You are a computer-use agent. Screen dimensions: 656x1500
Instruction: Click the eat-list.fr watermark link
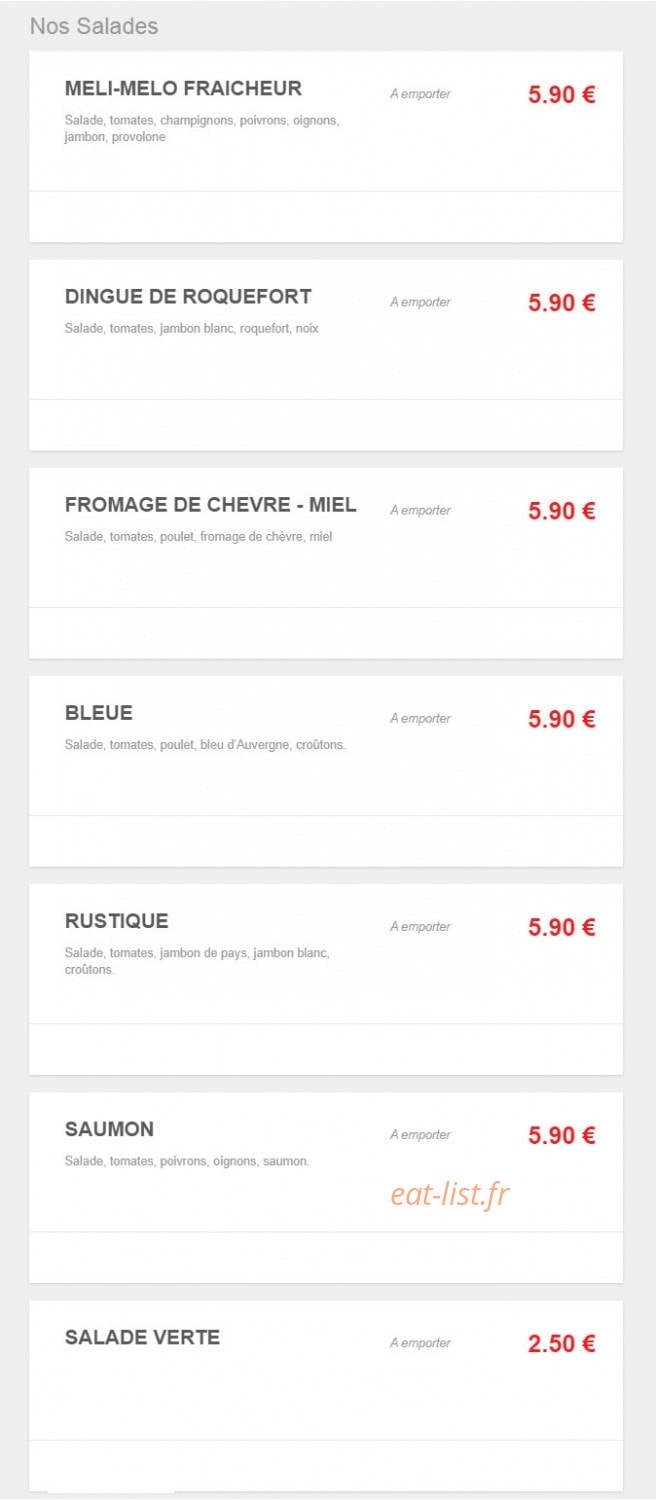pos(450,1193)
